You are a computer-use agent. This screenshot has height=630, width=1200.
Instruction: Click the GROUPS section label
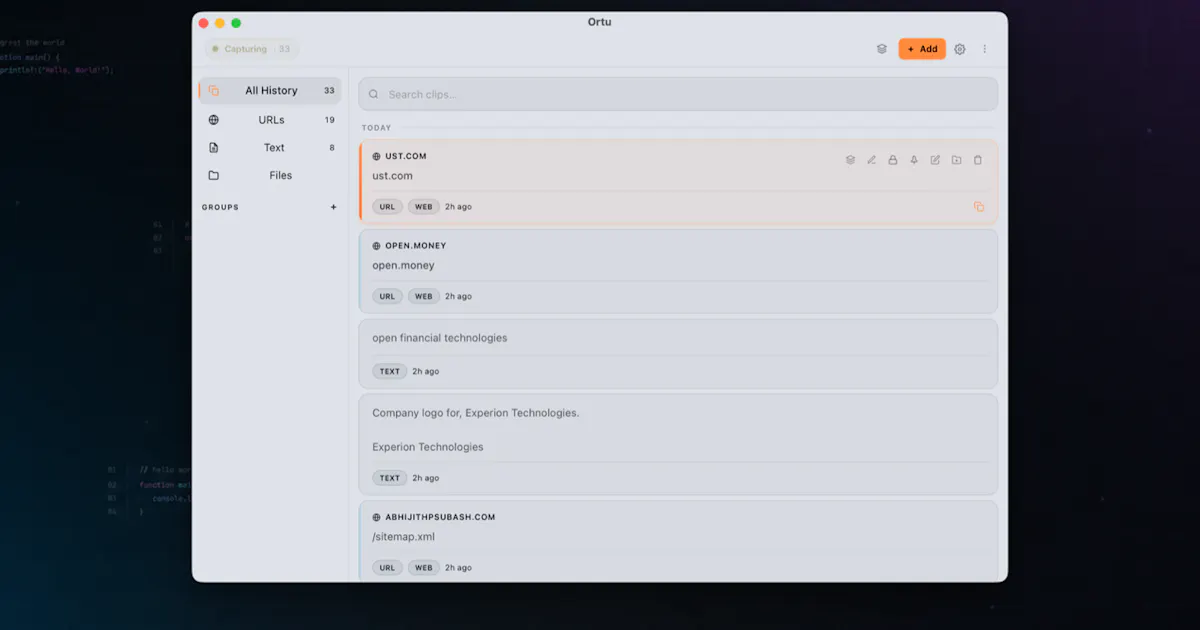coord(220,208)
